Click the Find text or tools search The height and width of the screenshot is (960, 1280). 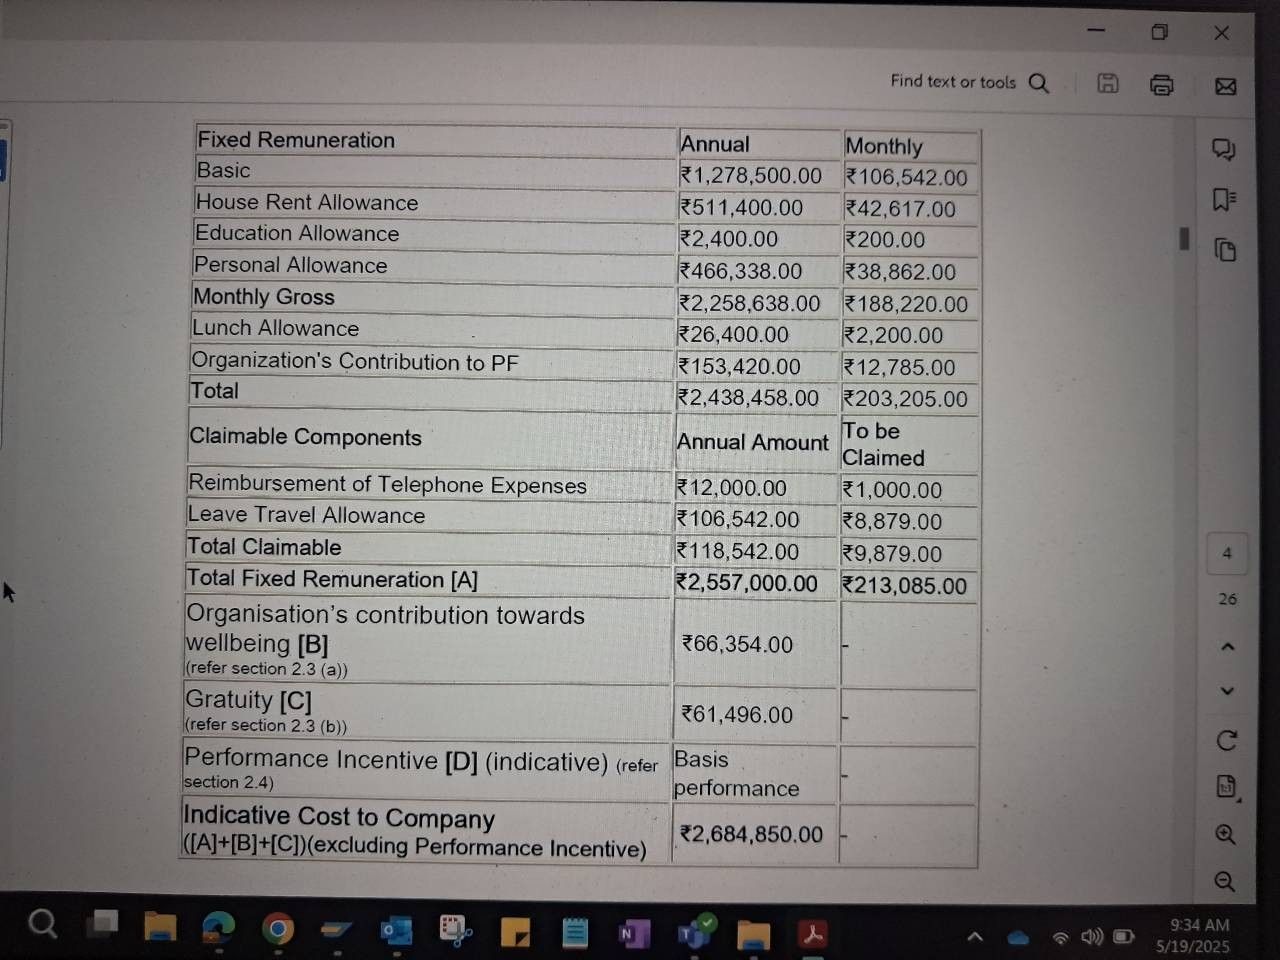click(968, 82)
